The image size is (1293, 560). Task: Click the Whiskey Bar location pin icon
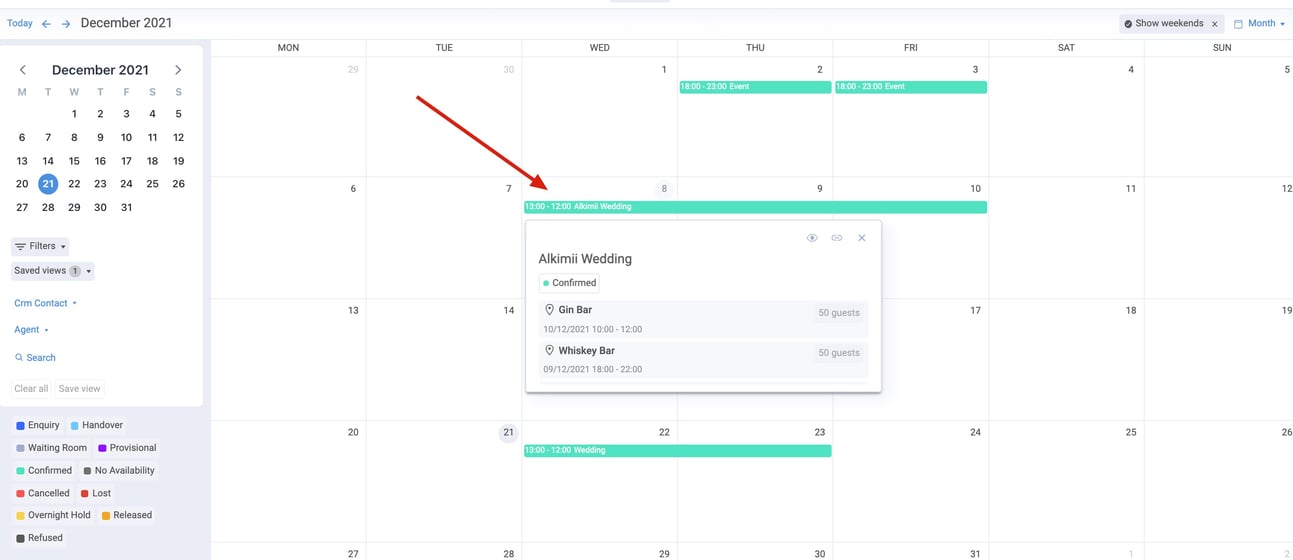tap(549, 351)
